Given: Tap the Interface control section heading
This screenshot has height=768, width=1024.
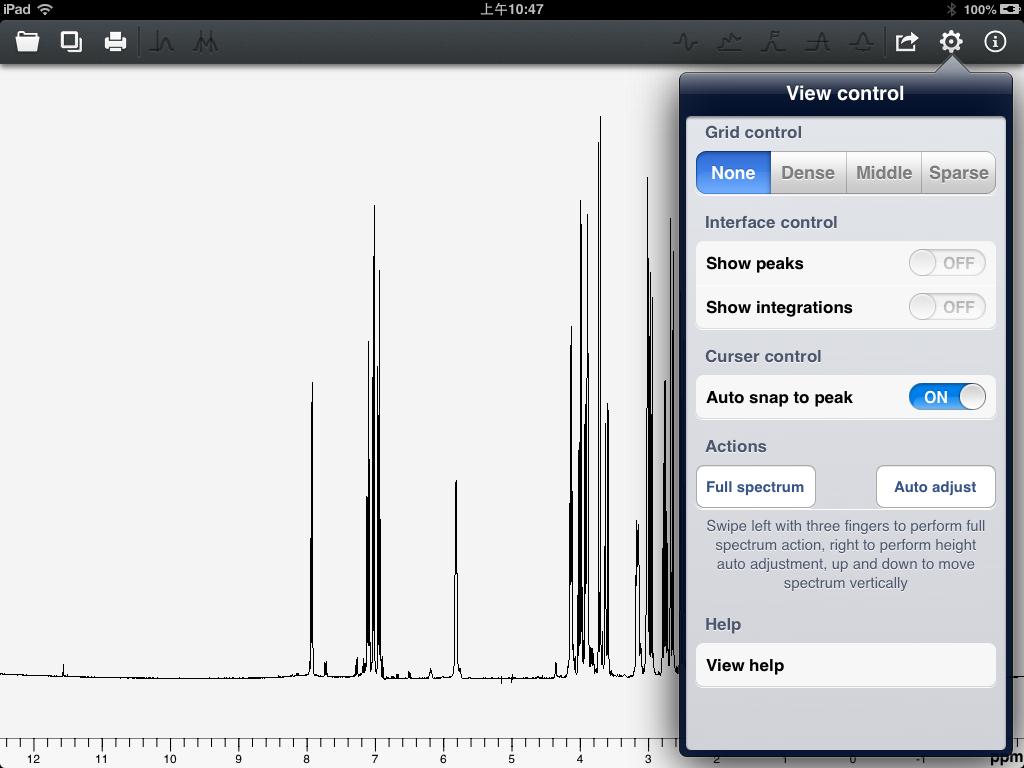Looking at the screenshot, I should [771, 222].
